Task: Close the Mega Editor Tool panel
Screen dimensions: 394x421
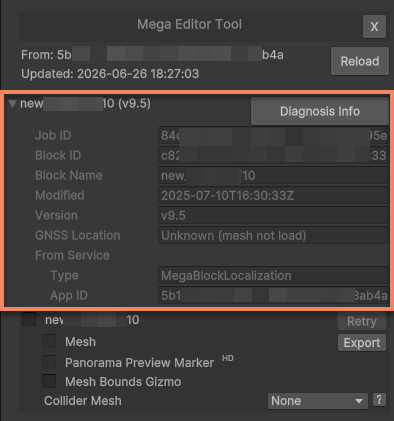Action: pyautogui.click(x=374, y=26)
